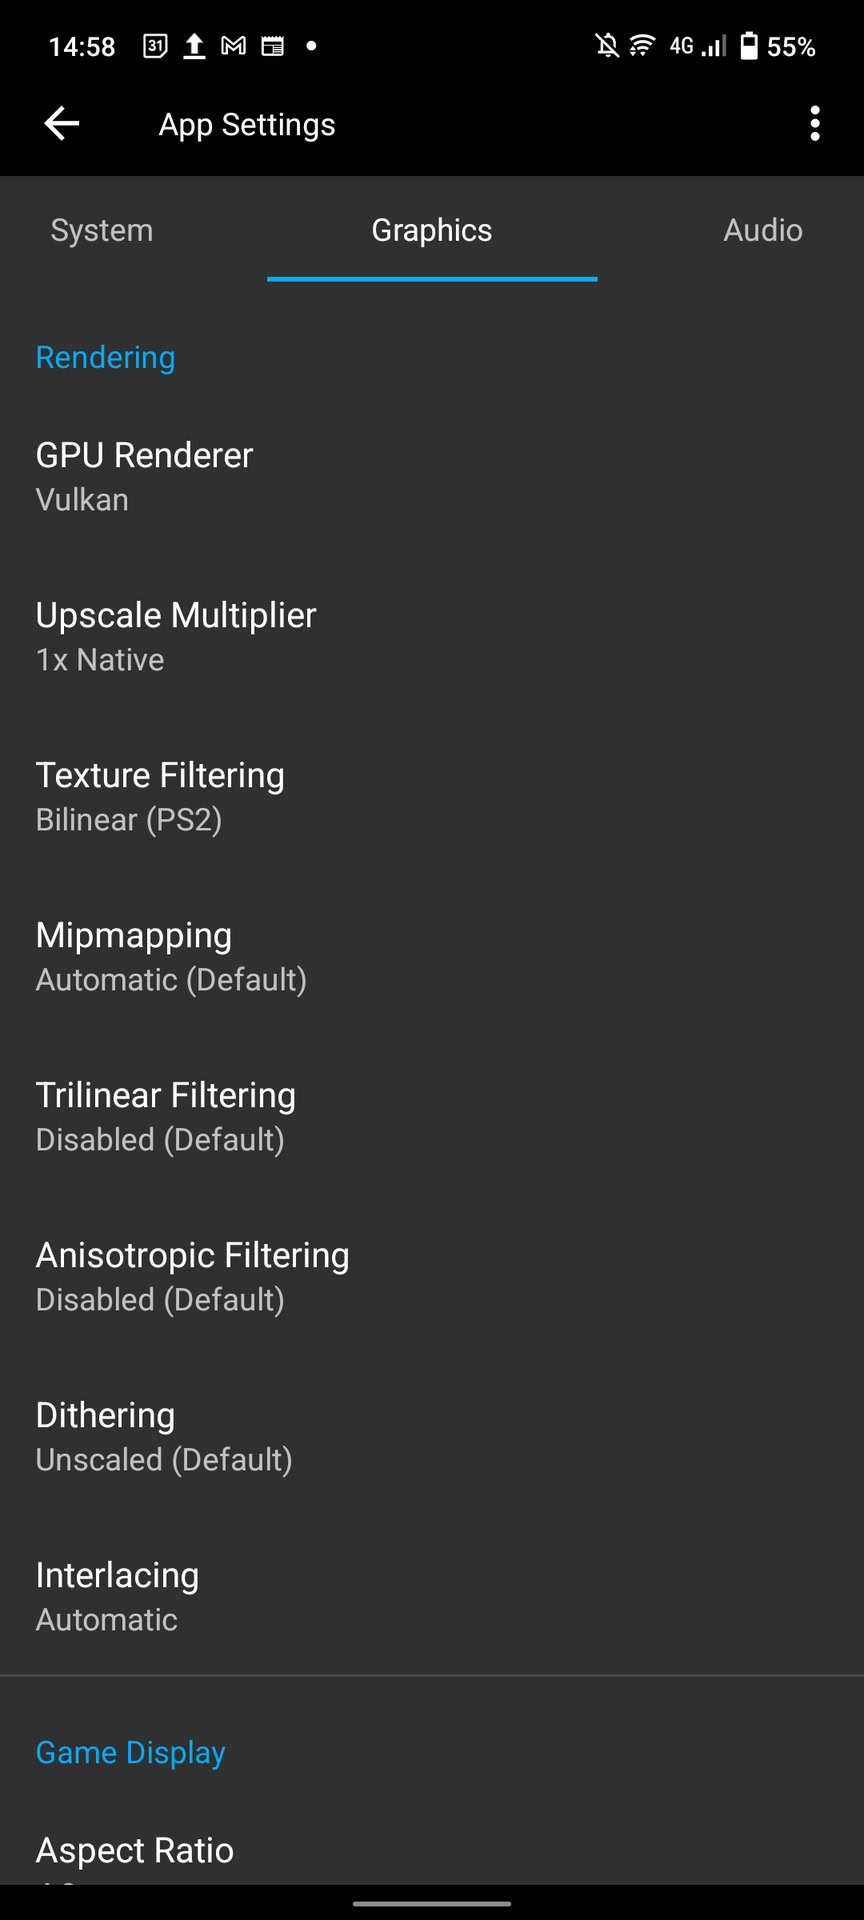The width and height of the screenshot is (864, 1920).
Task: Tap the upload notification icon
Action: click(194, 46)
